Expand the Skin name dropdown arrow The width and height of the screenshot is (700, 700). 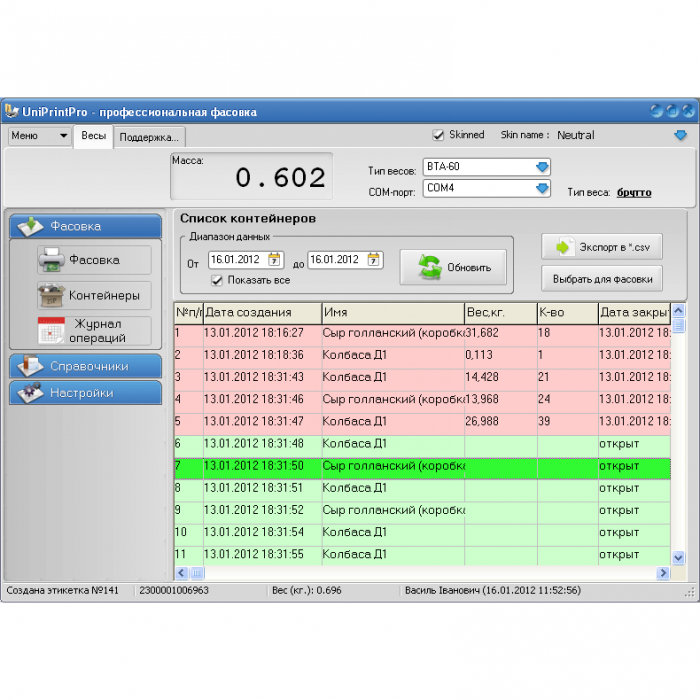pos(680,135)
